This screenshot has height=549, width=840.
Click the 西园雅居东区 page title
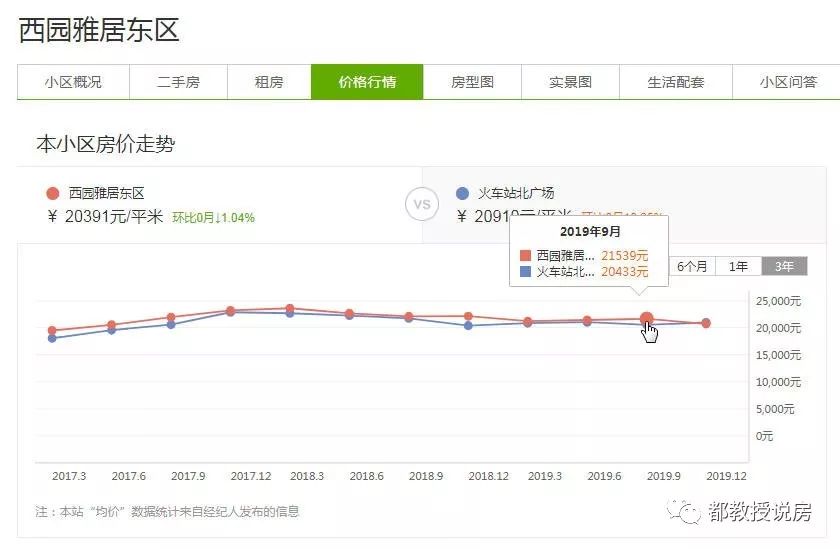tap(99, 30)
